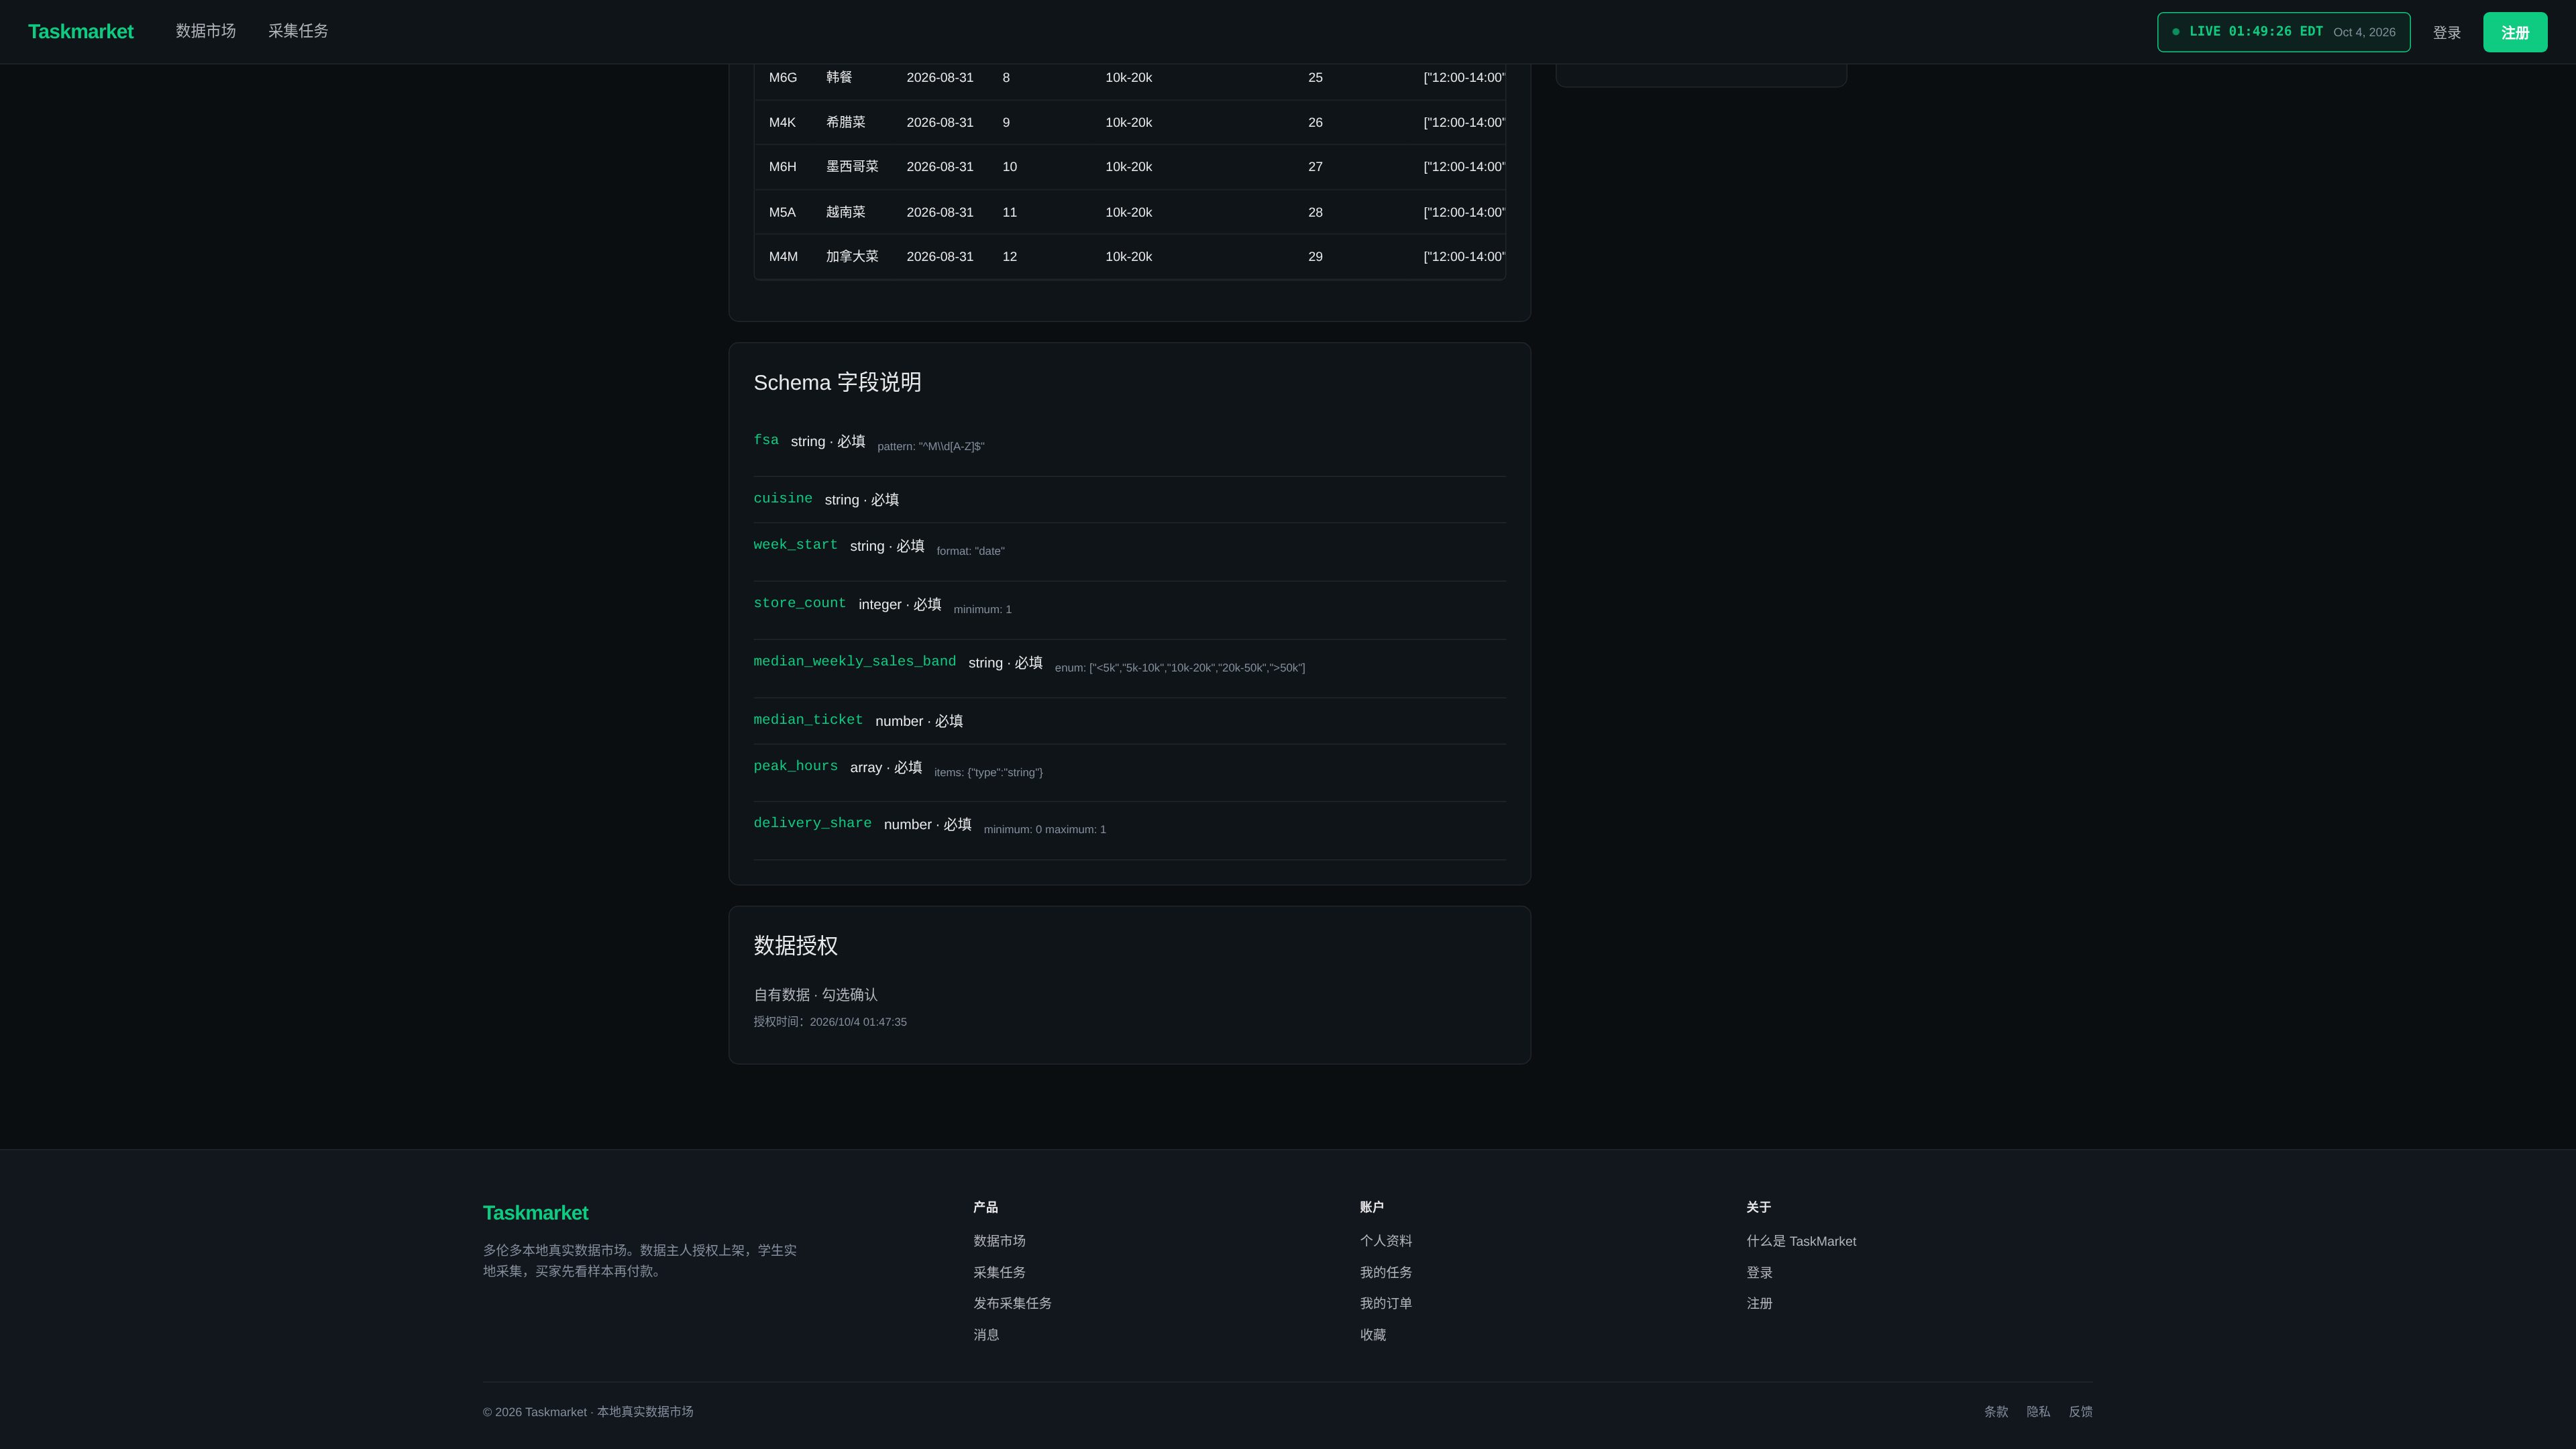
Task: Click median ticket value 29
Action: point(1315,257)
